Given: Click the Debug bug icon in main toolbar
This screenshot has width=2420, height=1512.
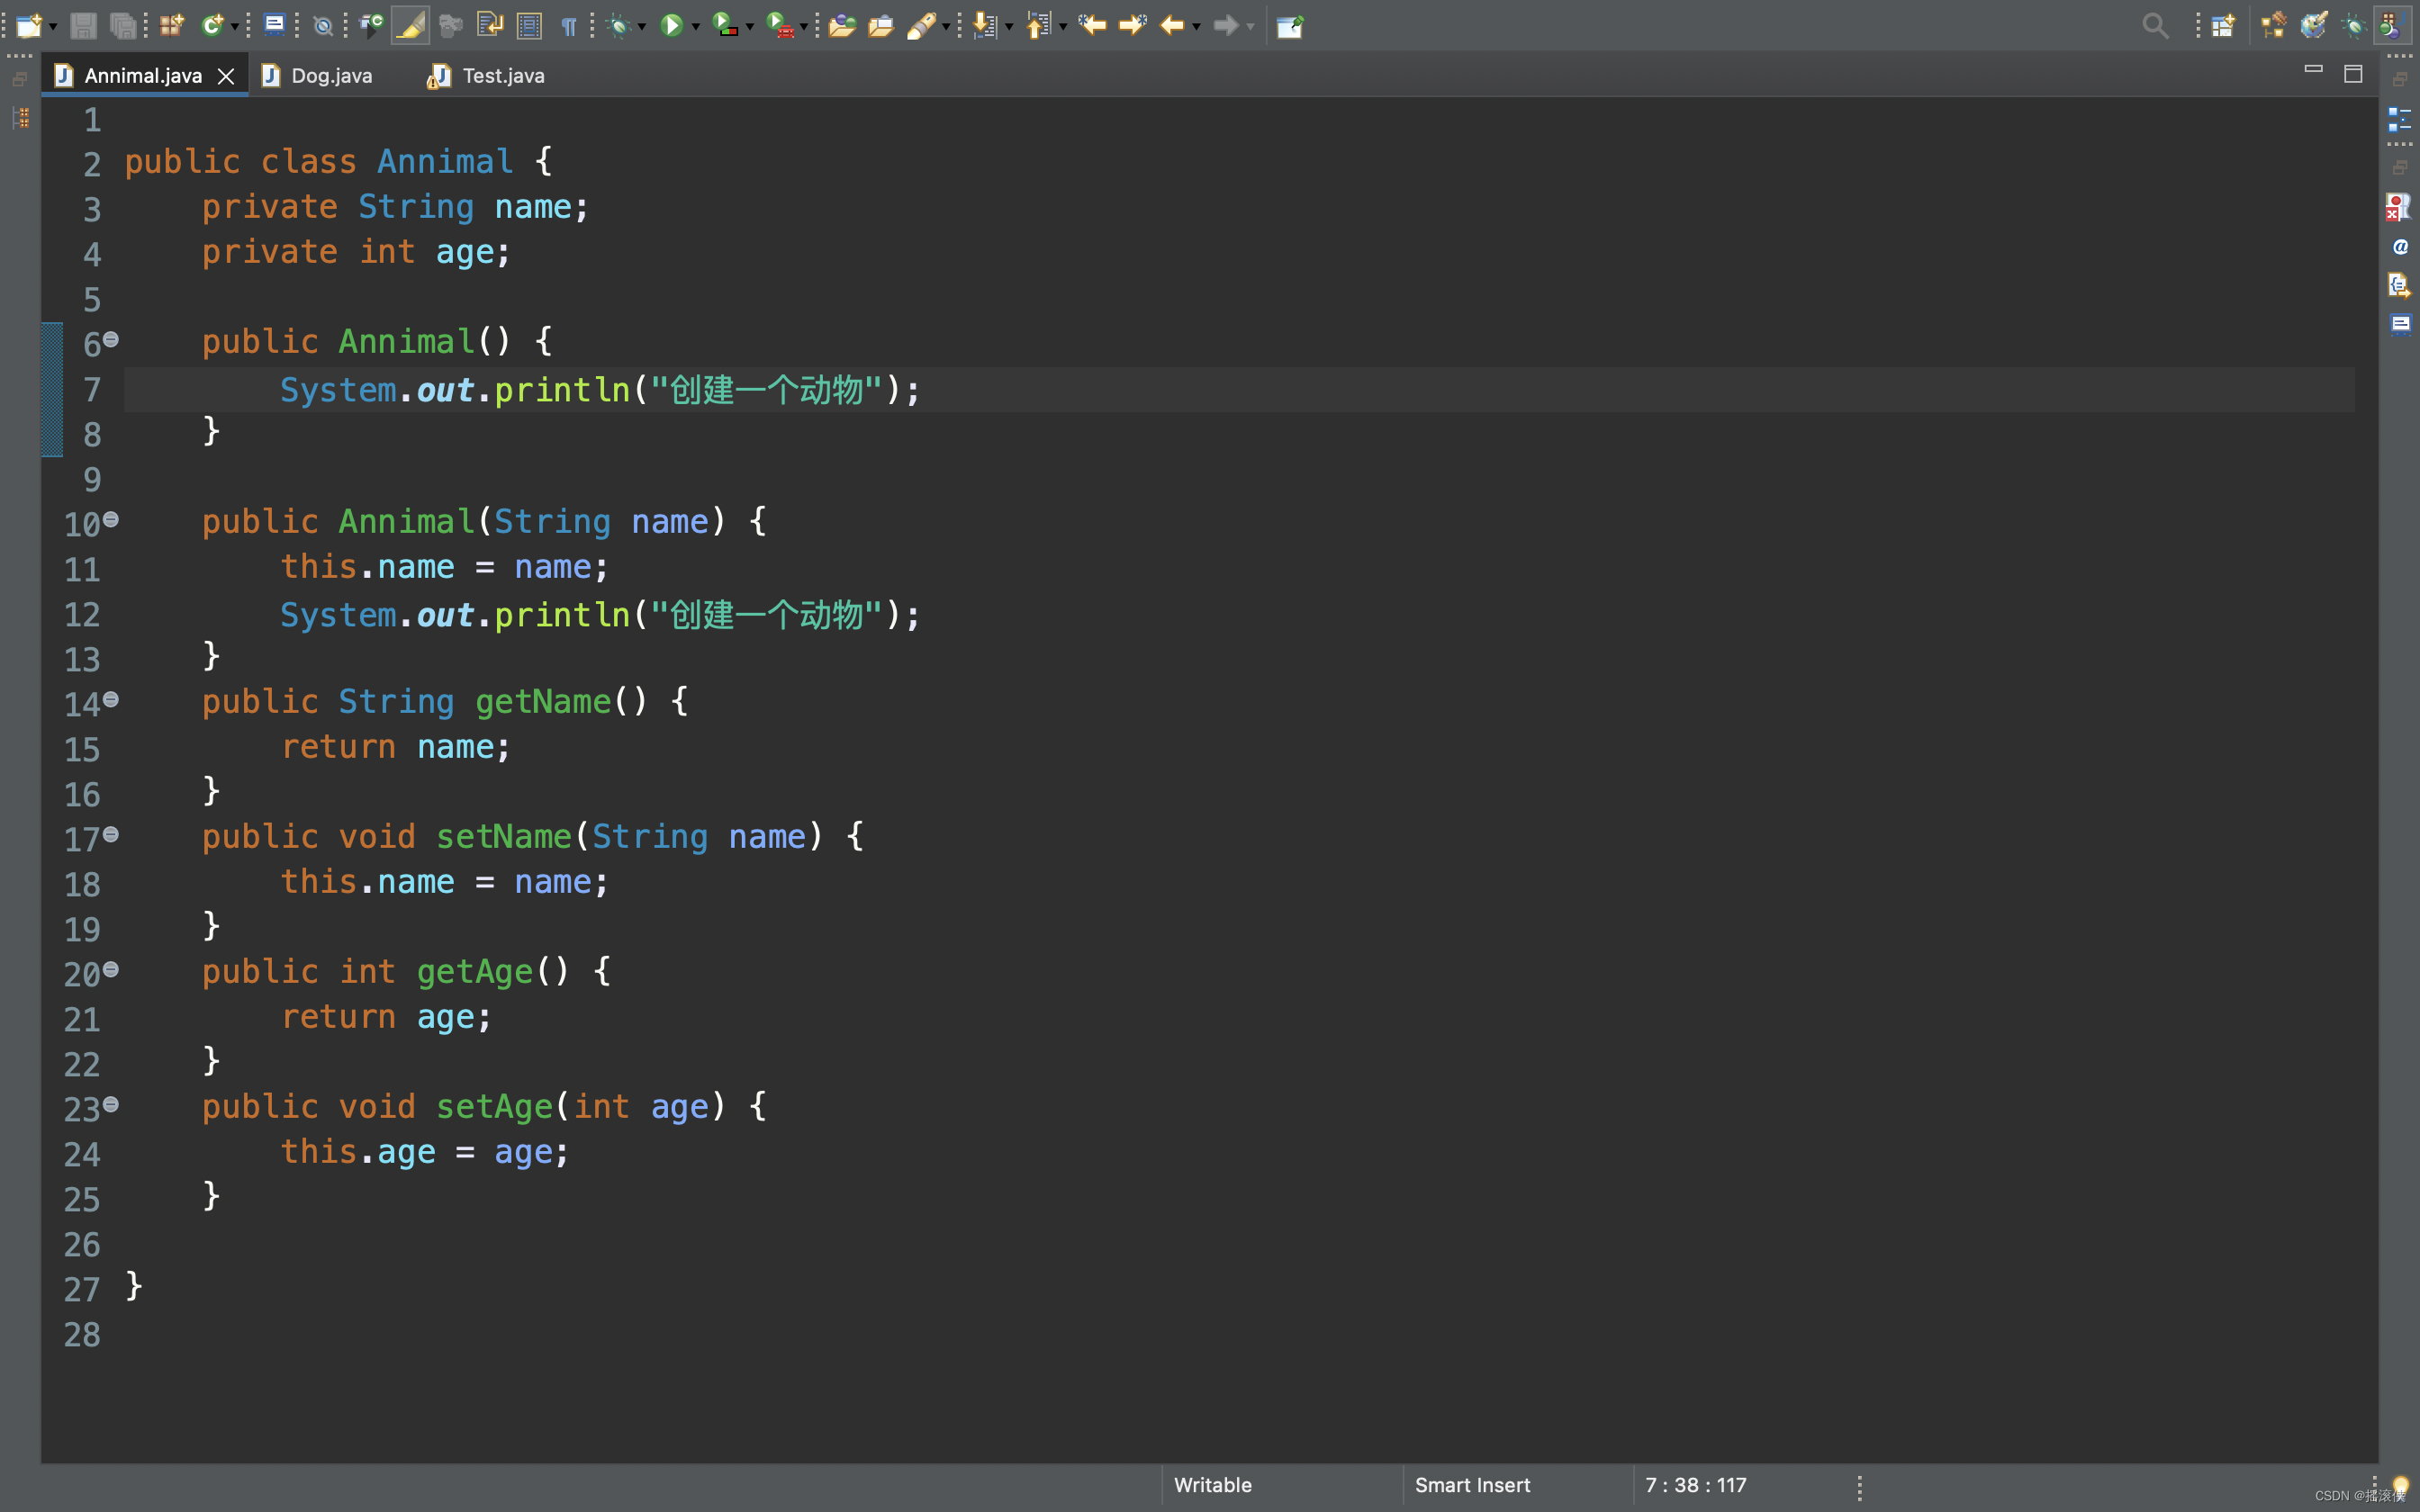Looking at the screenshot, I should (x=618, y=25).
